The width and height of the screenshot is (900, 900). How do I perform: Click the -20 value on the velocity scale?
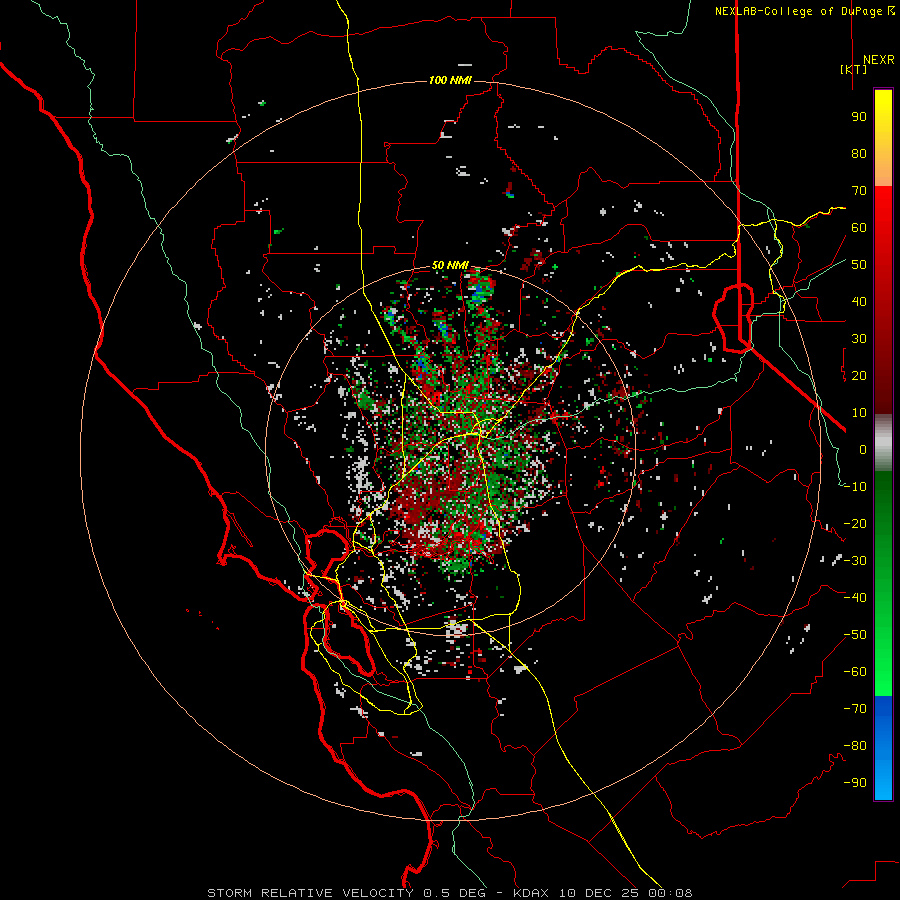pyautogui.click(x=855, y=523)
